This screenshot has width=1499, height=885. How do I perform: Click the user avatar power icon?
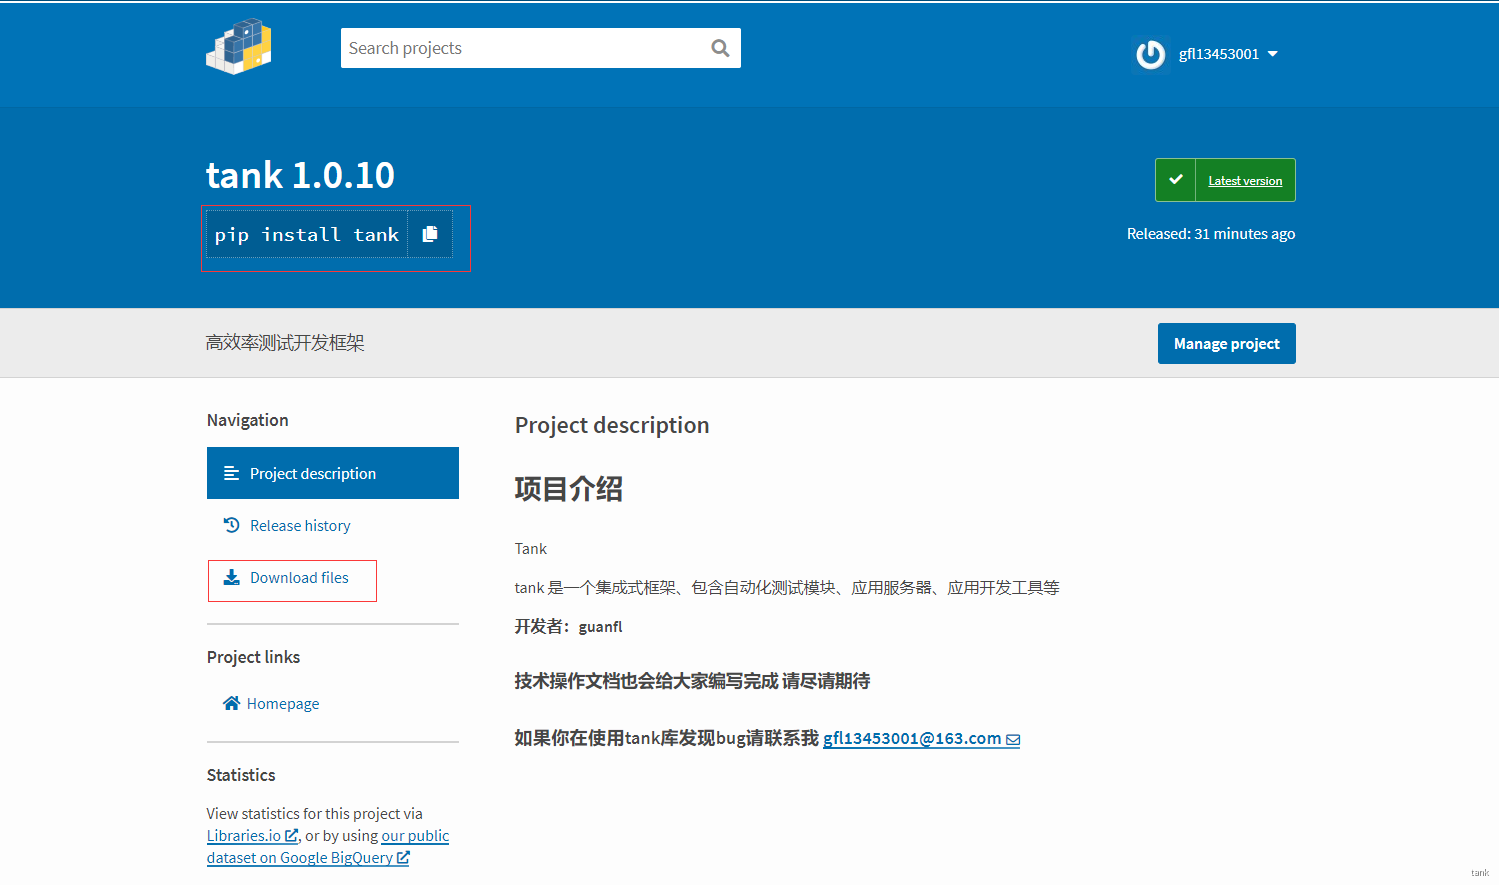click(1150, 54)
